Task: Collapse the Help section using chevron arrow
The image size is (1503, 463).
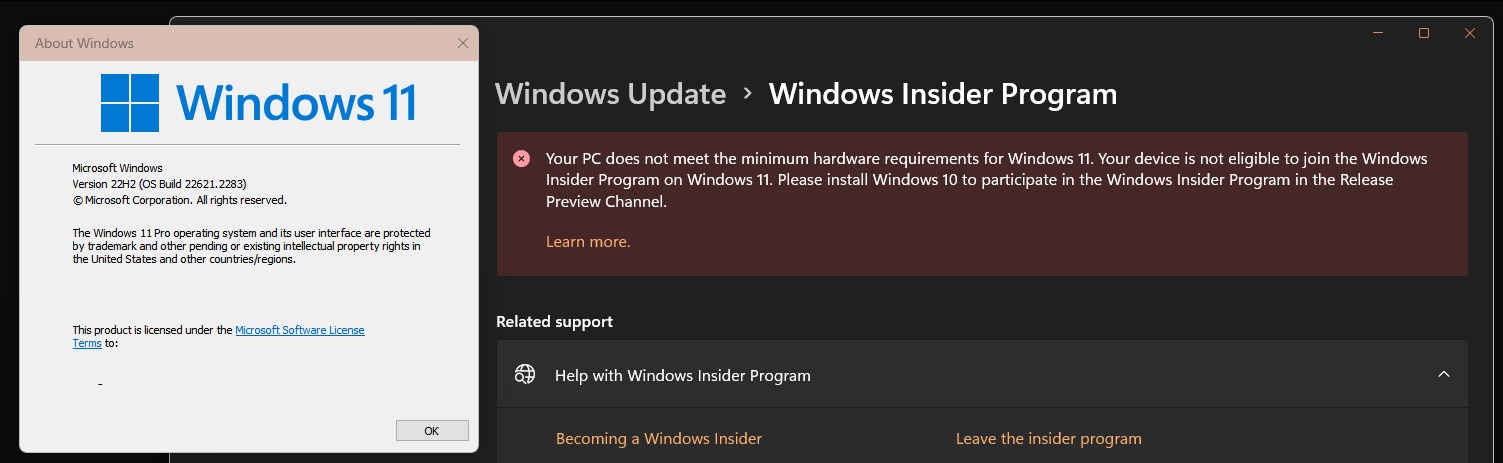Action: point(1443,374)
